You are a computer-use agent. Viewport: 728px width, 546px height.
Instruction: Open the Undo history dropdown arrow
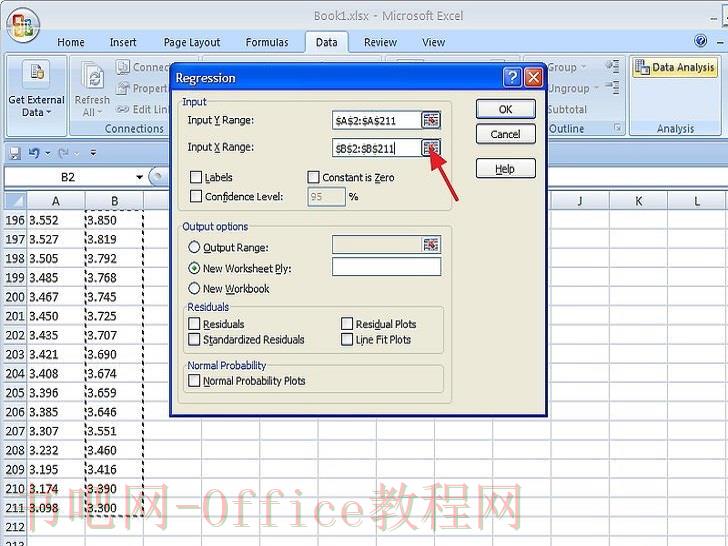coord(47,153)
